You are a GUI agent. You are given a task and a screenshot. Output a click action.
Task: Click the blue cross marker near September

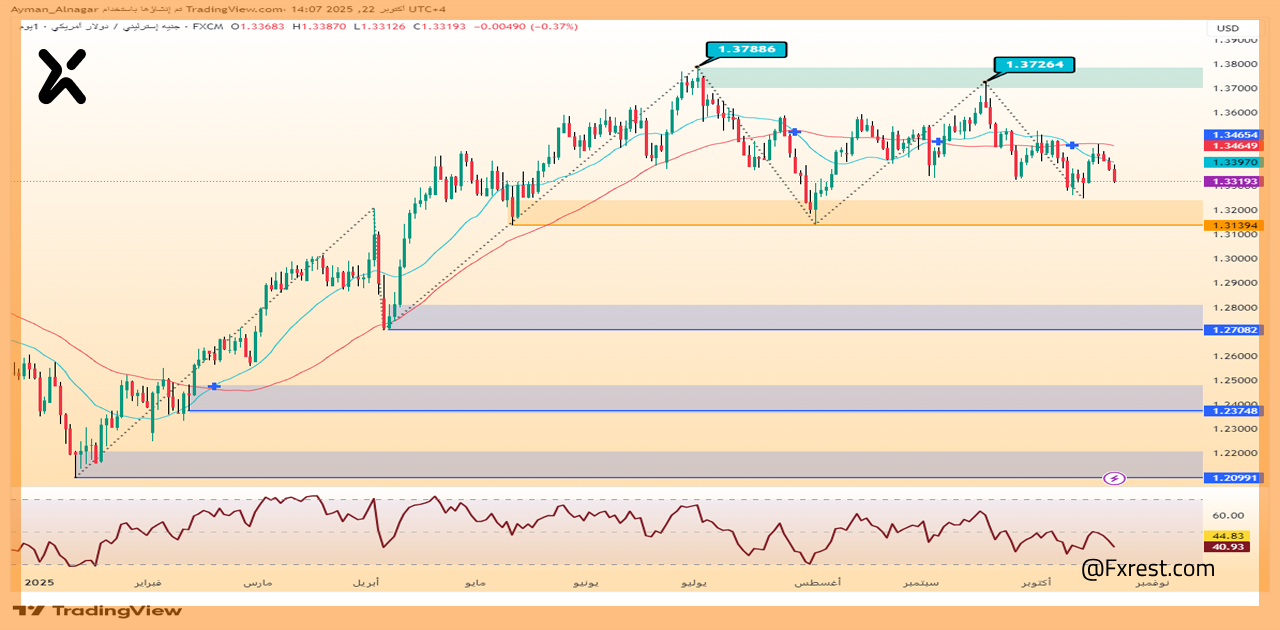pos(938,142)
